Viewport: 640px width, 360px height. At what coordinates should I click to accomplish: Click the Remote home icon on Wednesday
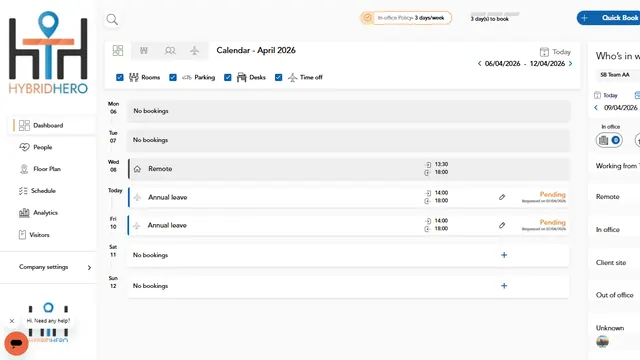pos(138,169)
